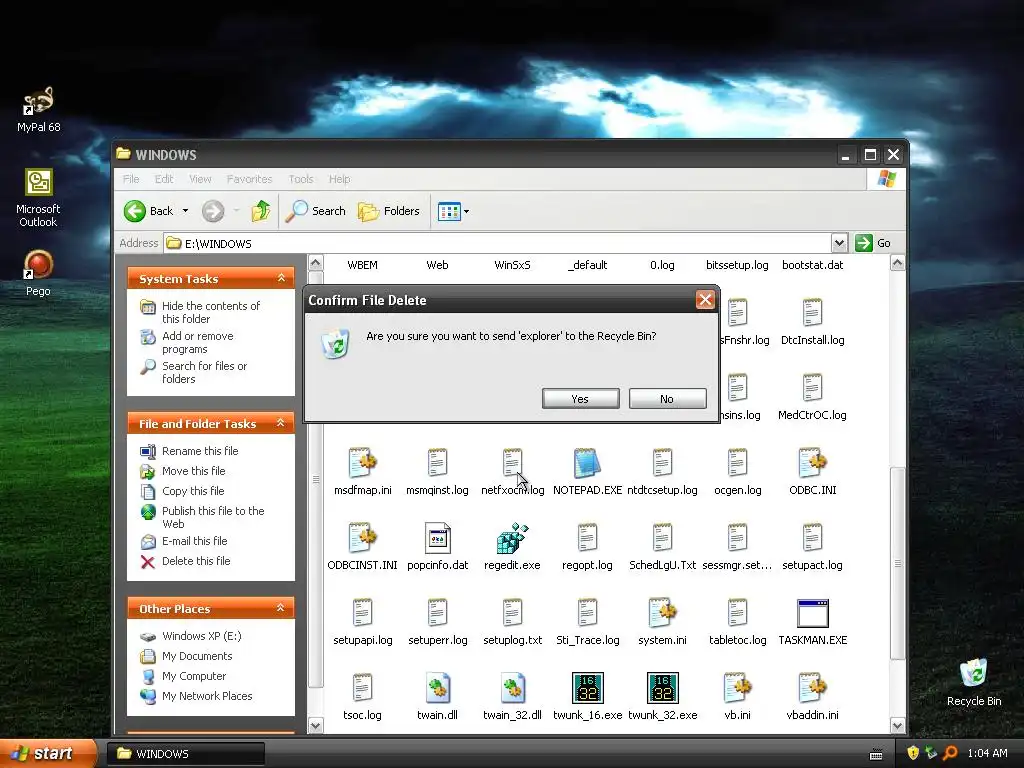Screen dimensions: 1024x768
Task: Select the ODBC.INI file icon
Action: pos(812,463)
